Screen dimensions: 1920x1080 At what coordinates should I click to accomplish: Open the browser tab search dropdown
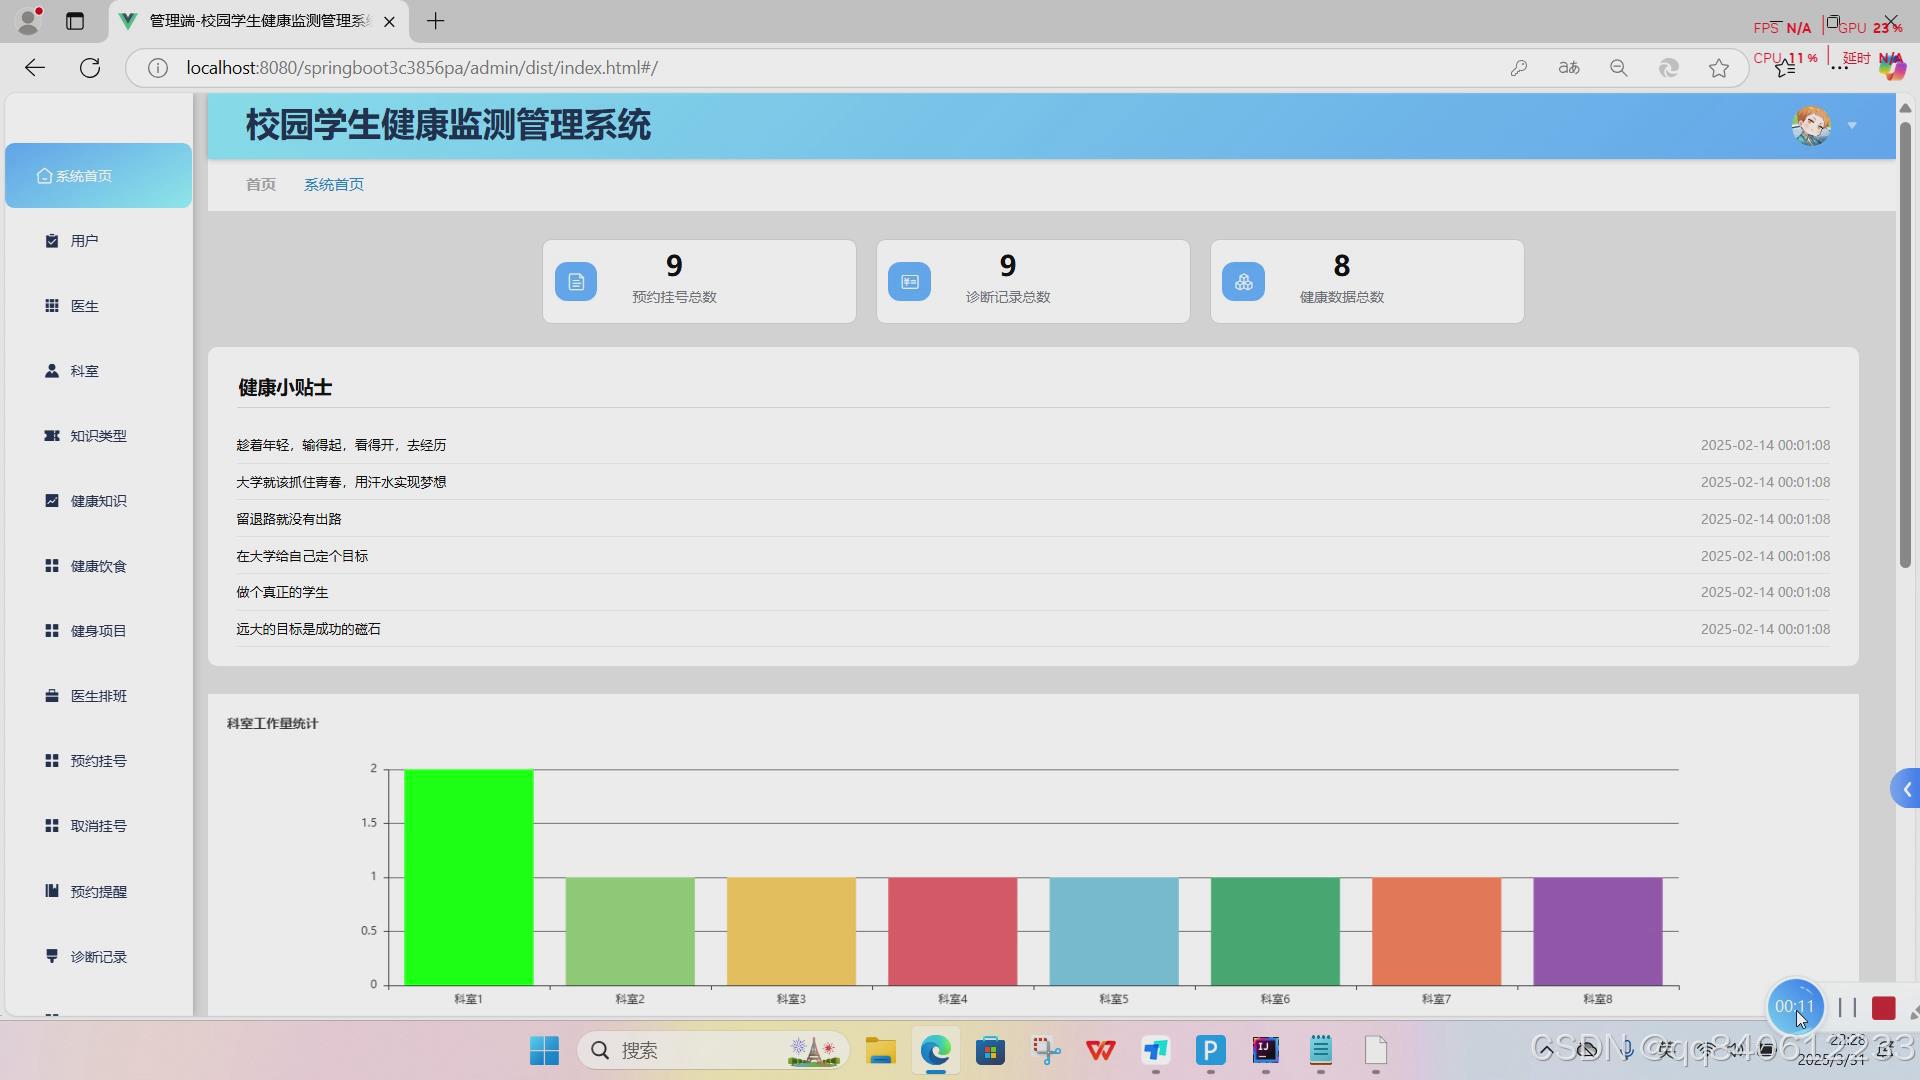tap(75, 21)
